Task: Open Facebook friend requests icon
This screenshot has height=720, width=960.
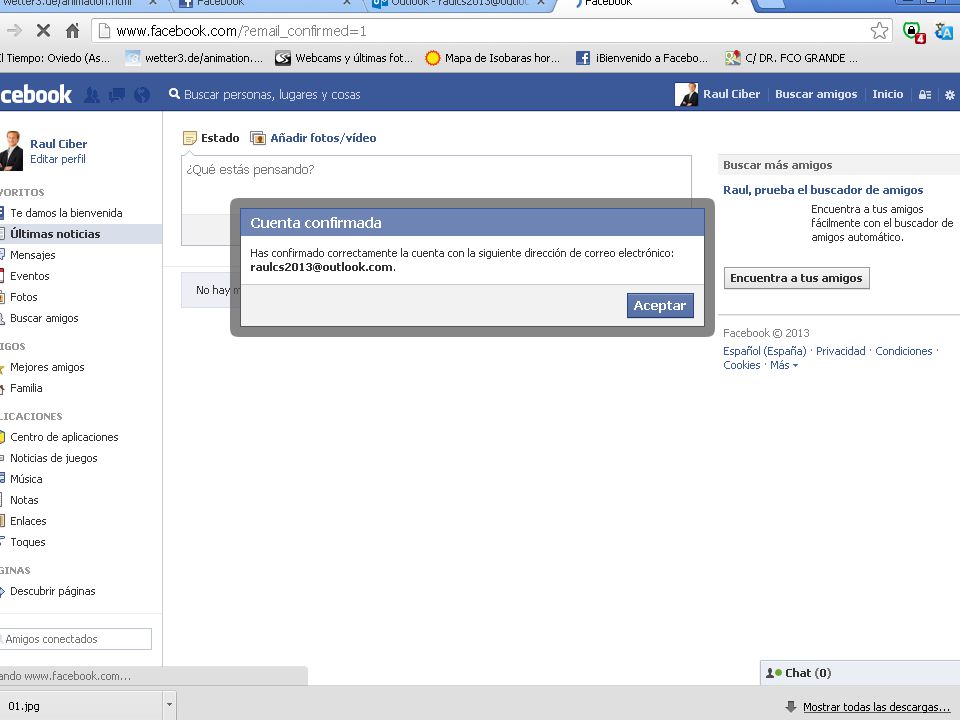Action: tap(92, 95)
